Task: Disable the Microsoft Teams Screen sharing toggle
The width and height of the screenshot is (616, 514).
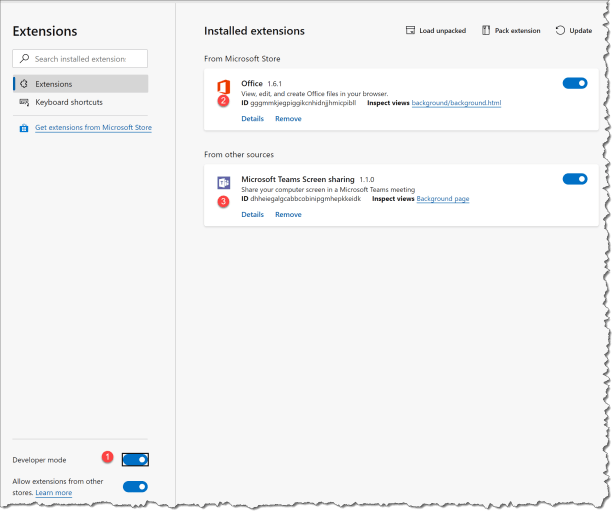Action: [575, 179]
